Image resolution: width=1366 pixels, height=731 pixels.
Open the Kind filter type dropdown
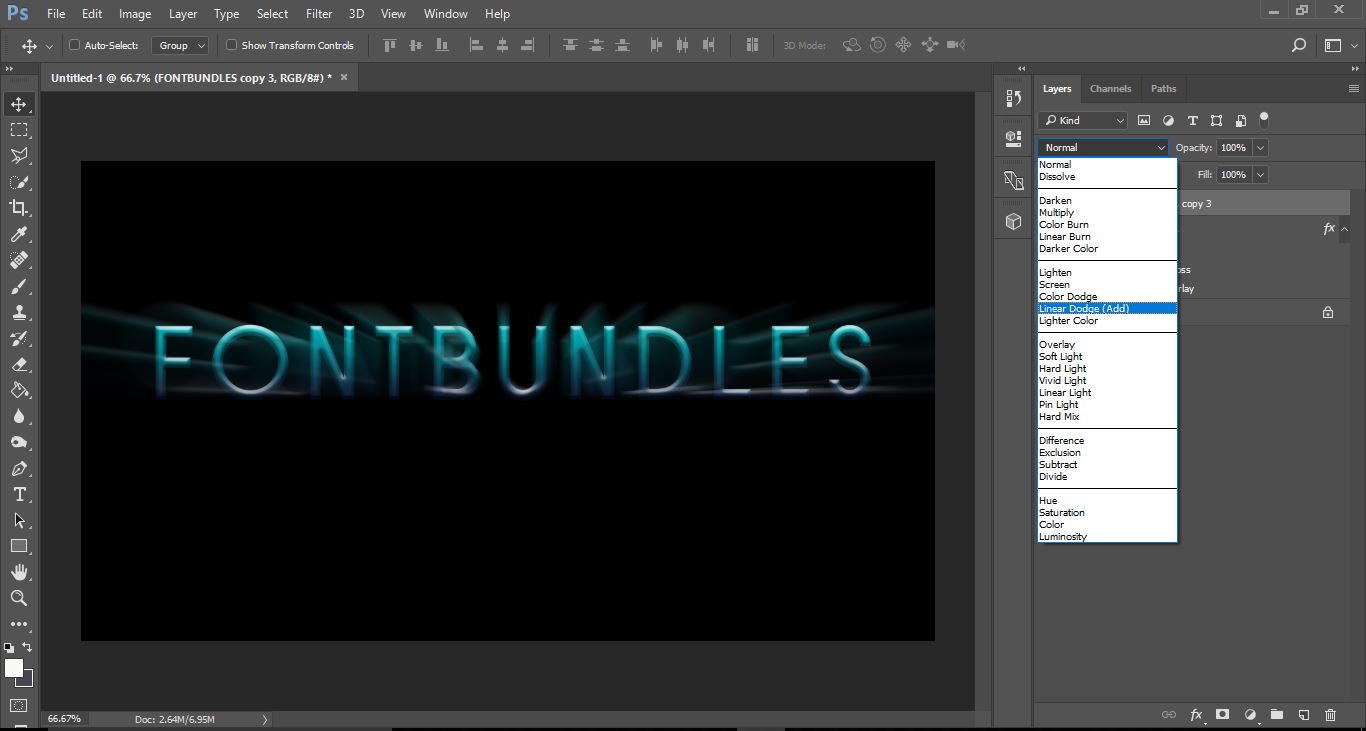[1083, 120]
